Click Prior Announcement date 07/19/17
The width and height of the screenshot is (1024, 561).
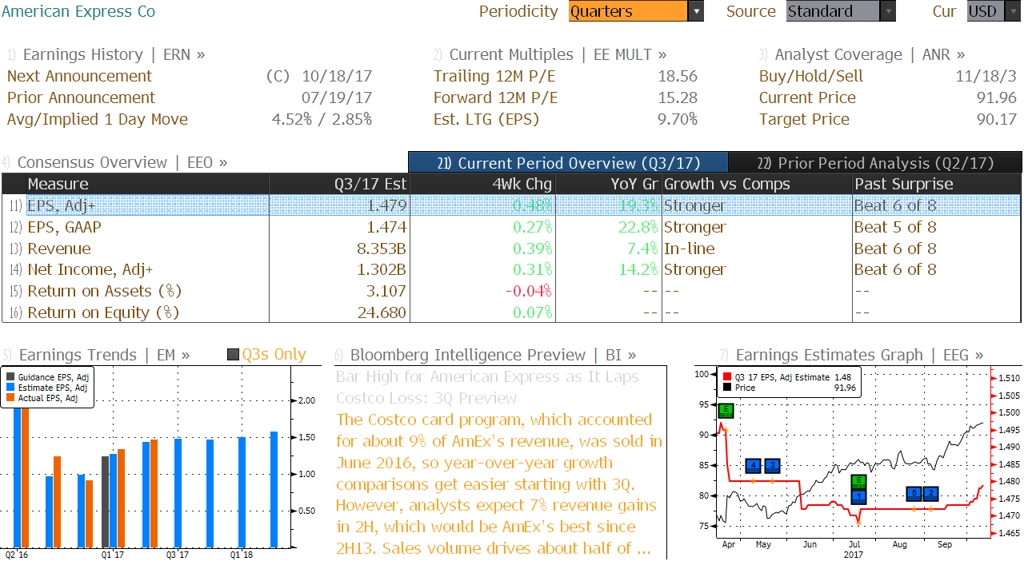337,98
